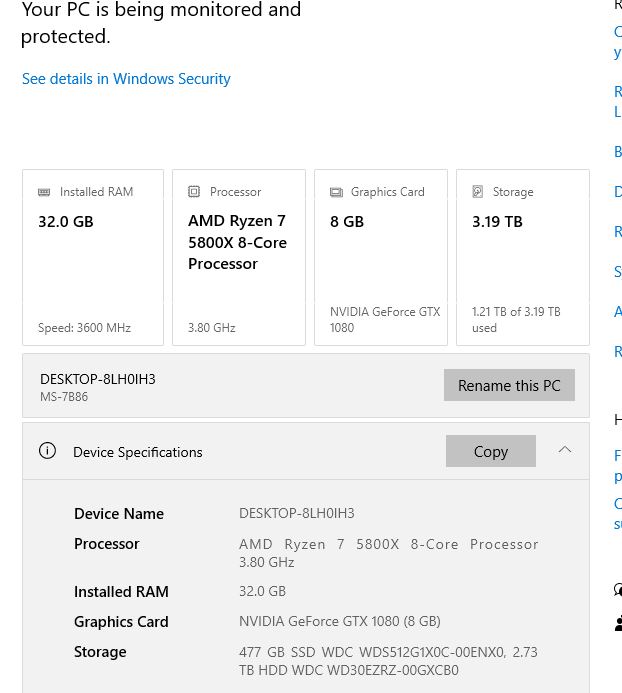Click the Speed: 3600 MHz text

[84, 328]
